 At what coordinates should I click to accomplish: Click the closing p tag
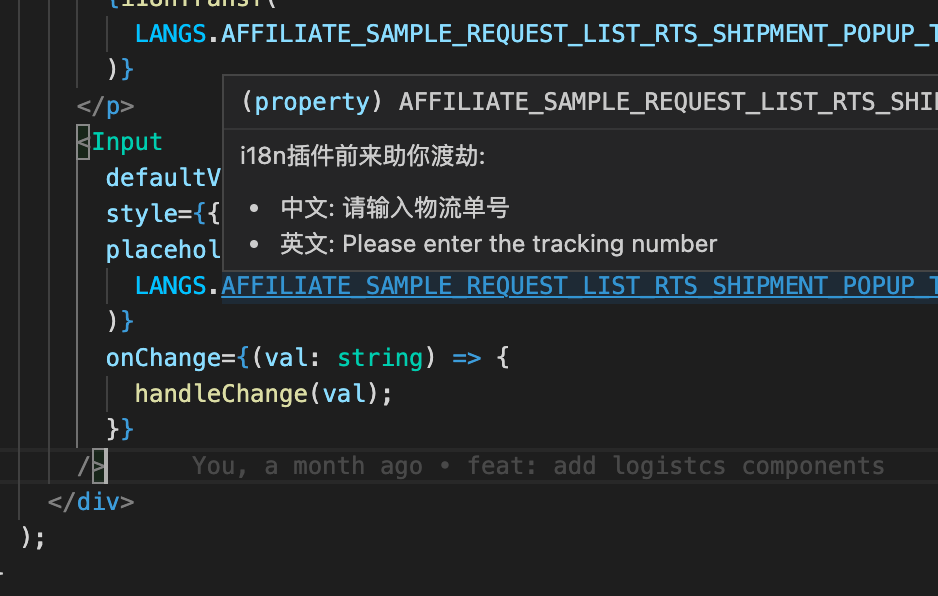click(105, 106)
